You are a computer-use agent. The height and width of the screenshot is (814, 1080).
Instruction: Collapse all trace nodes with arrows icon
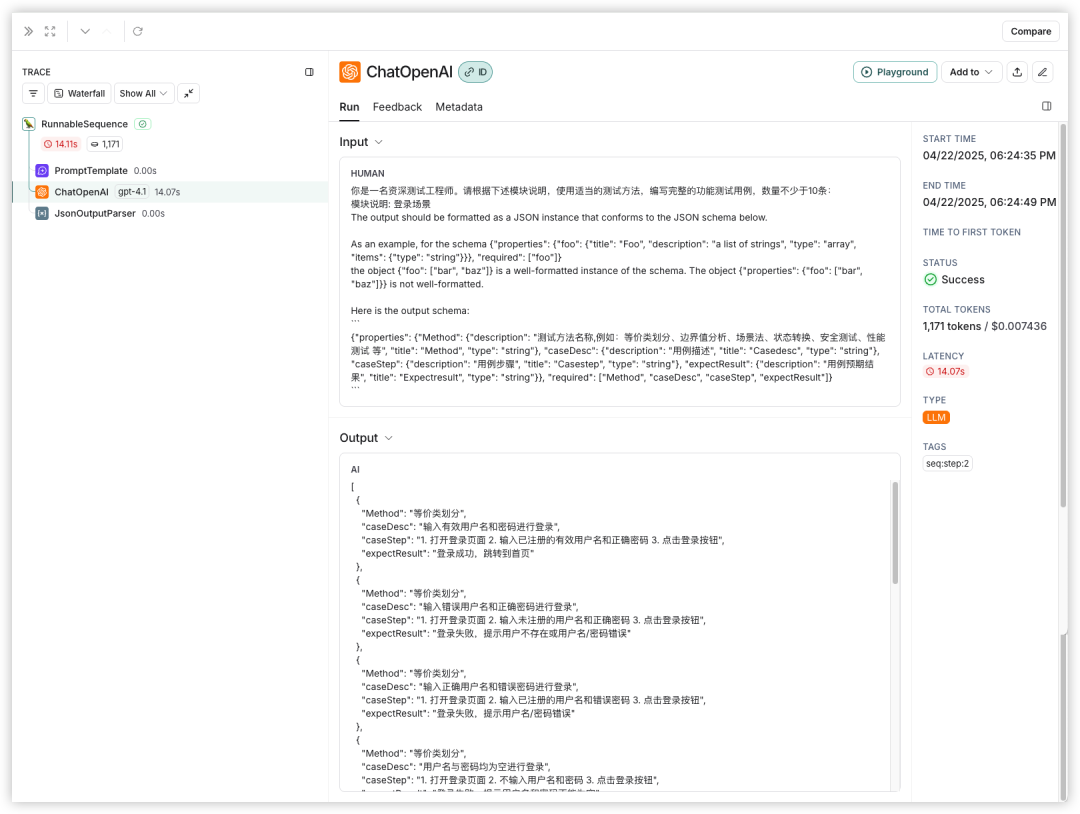(x=188, y=93)
